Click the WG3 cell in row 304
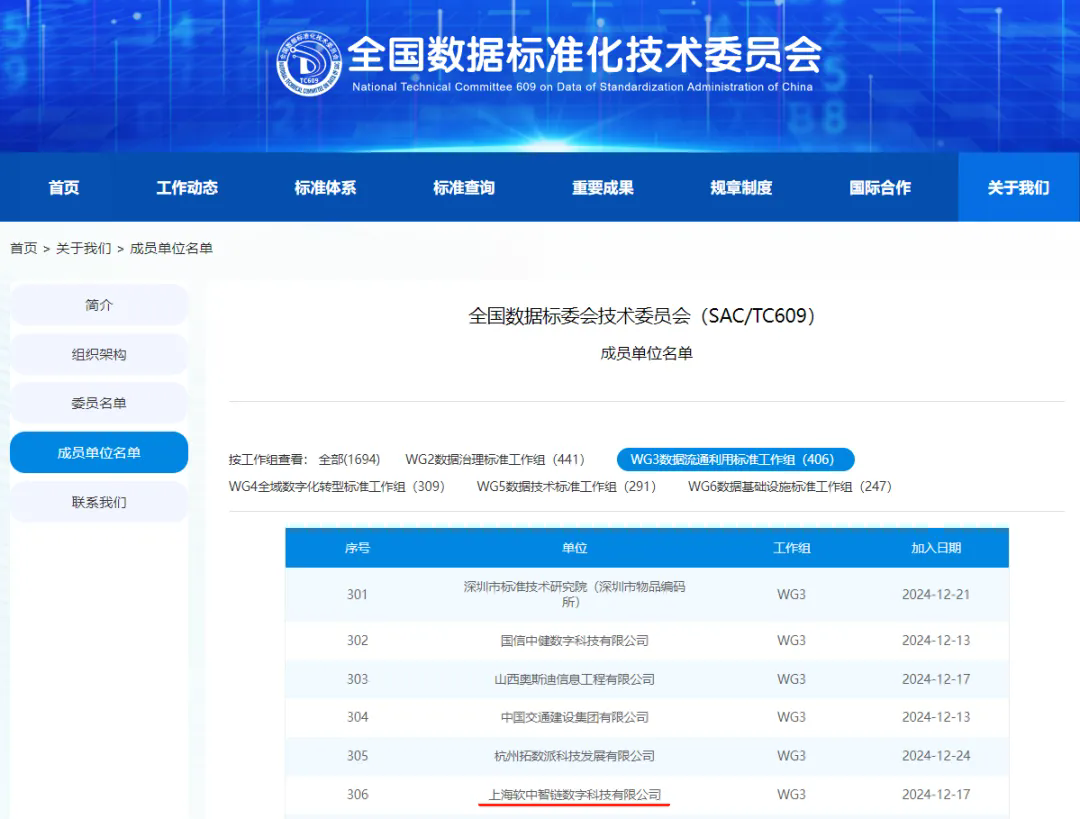 click(791, 717)
